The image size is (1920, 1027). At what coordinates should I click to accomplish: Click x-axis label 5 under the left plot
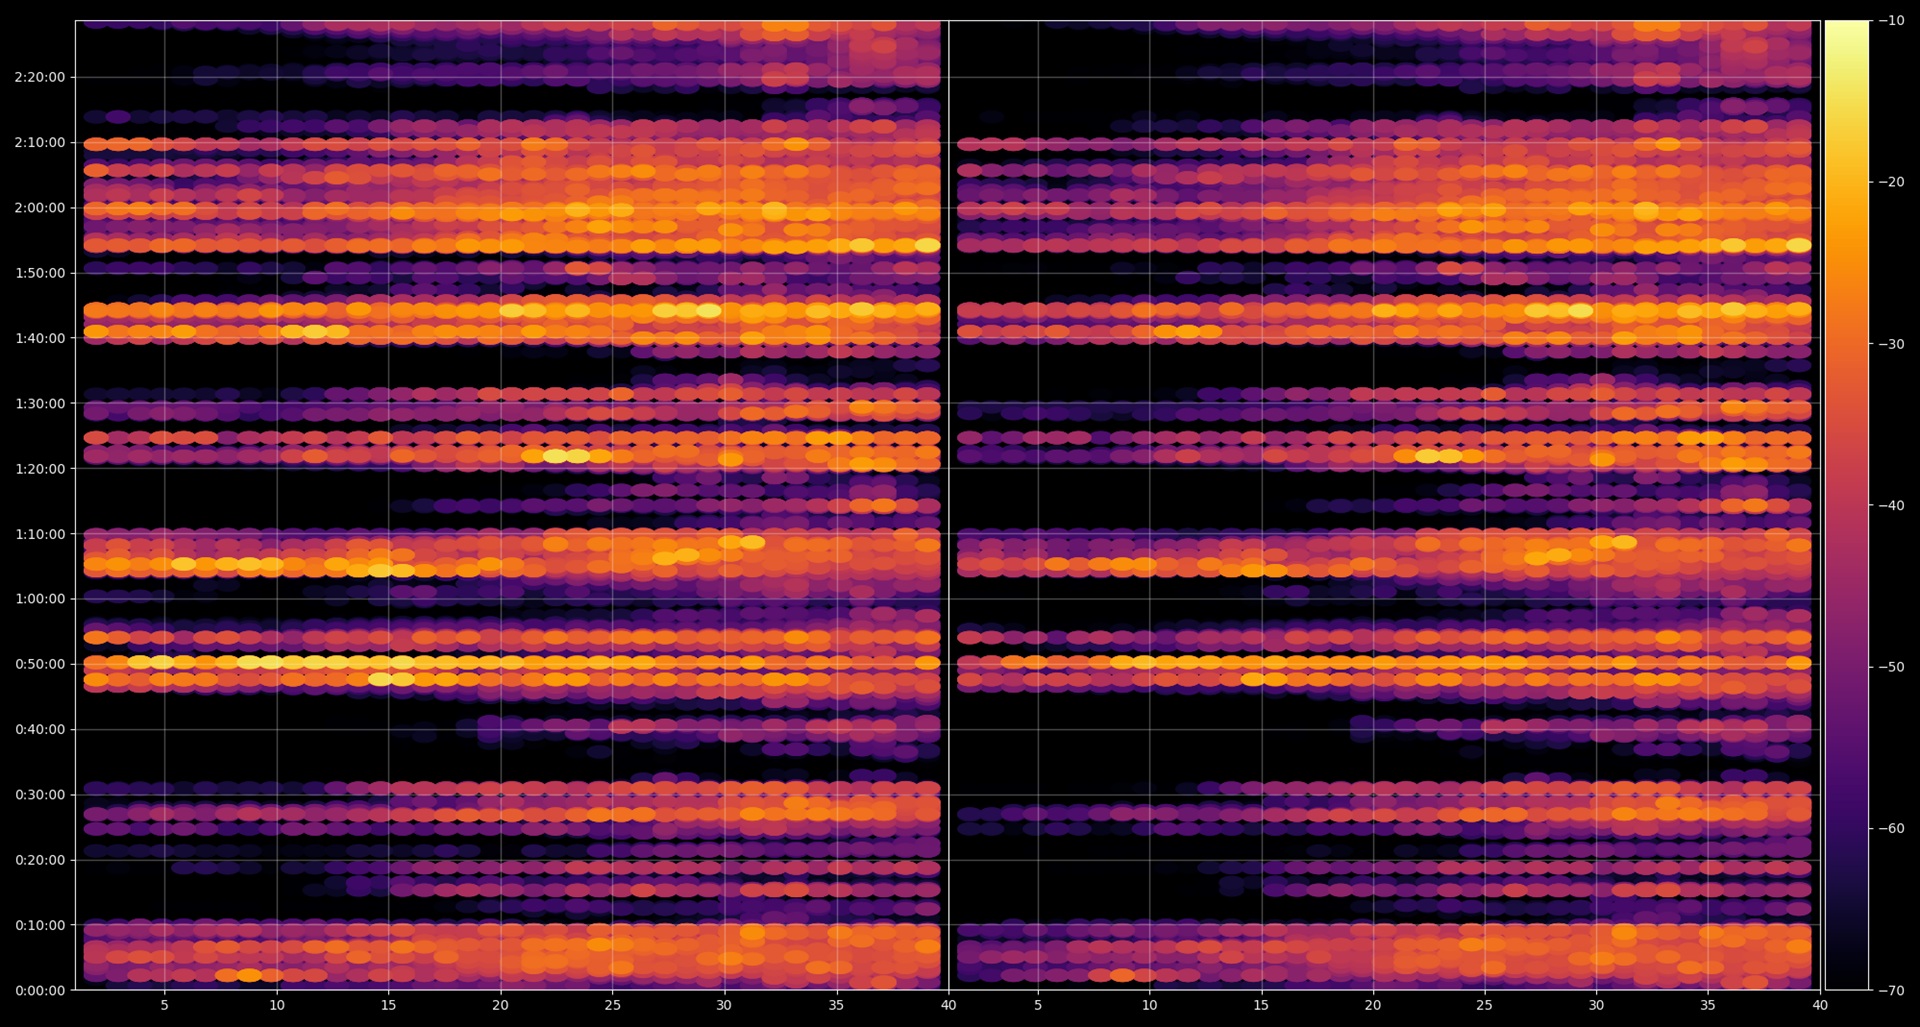(x=165, y=1005)
